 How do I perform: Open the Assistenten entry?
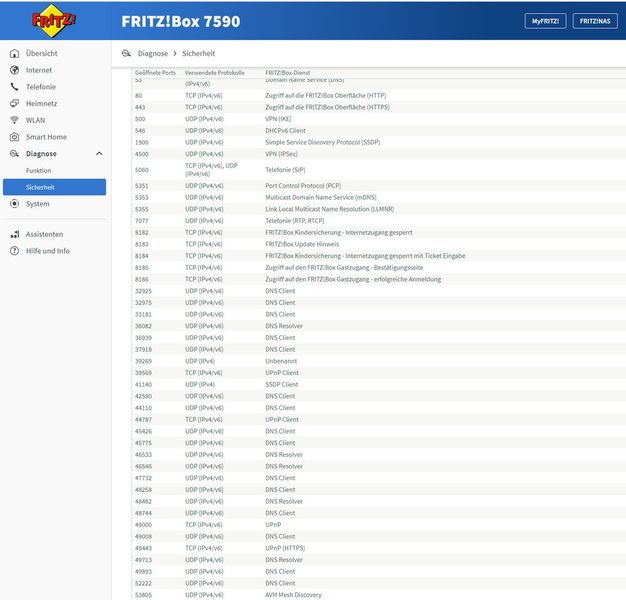pyautogui.click(x=44, y=234)
